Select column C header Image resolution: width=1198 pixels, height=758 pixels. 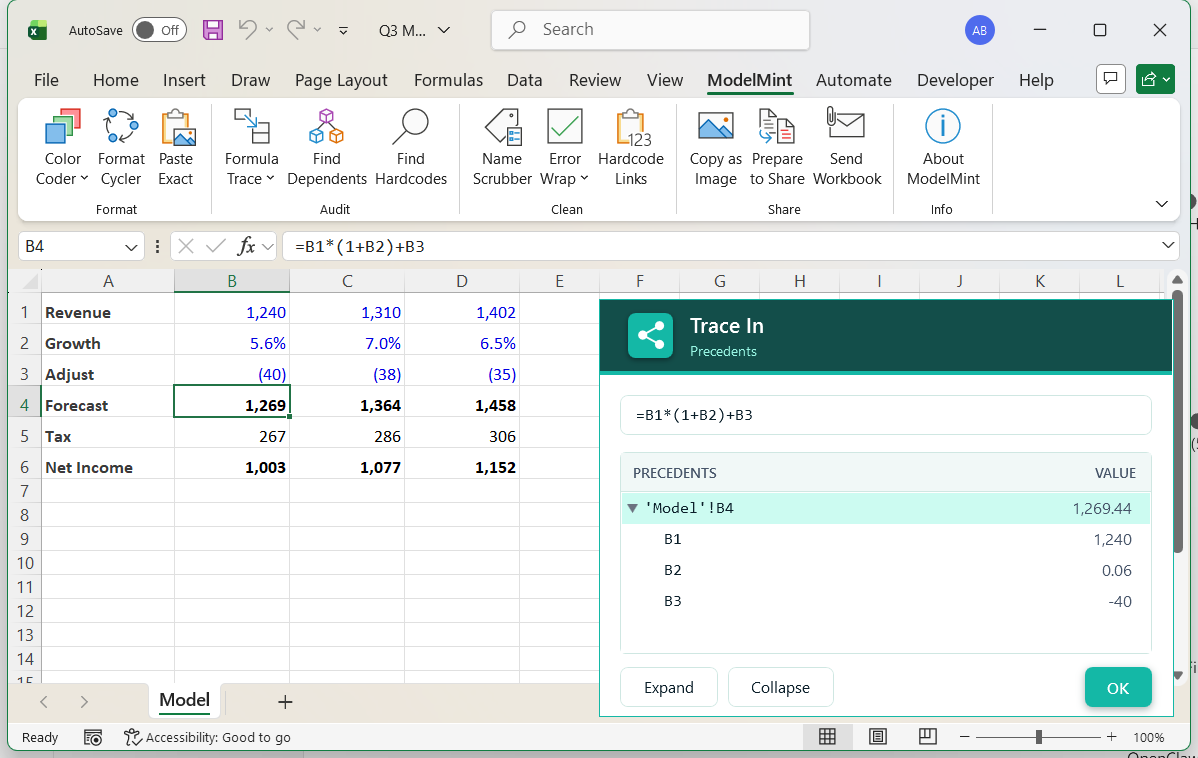point(347,281)
